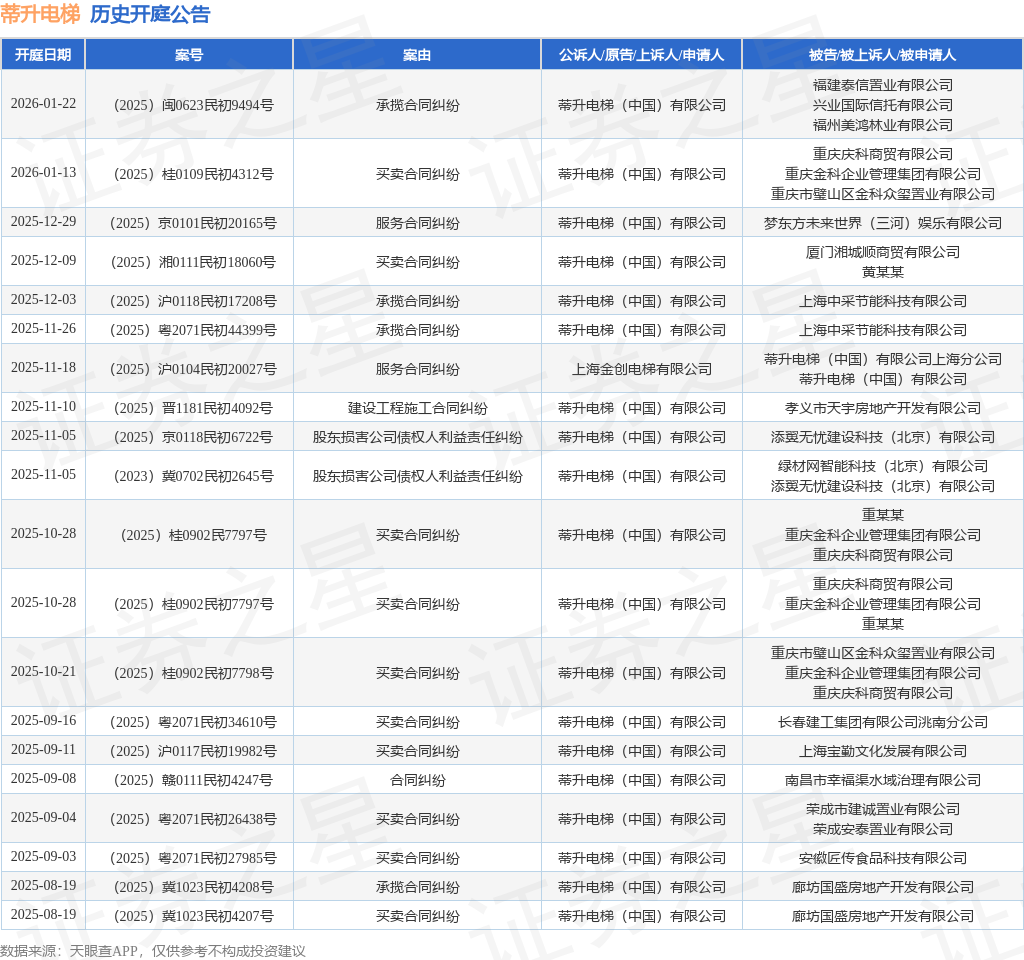Click defendant 福州美鸿林业有限公司
This screenshot has height=960, width=1024.
(883, 125)
